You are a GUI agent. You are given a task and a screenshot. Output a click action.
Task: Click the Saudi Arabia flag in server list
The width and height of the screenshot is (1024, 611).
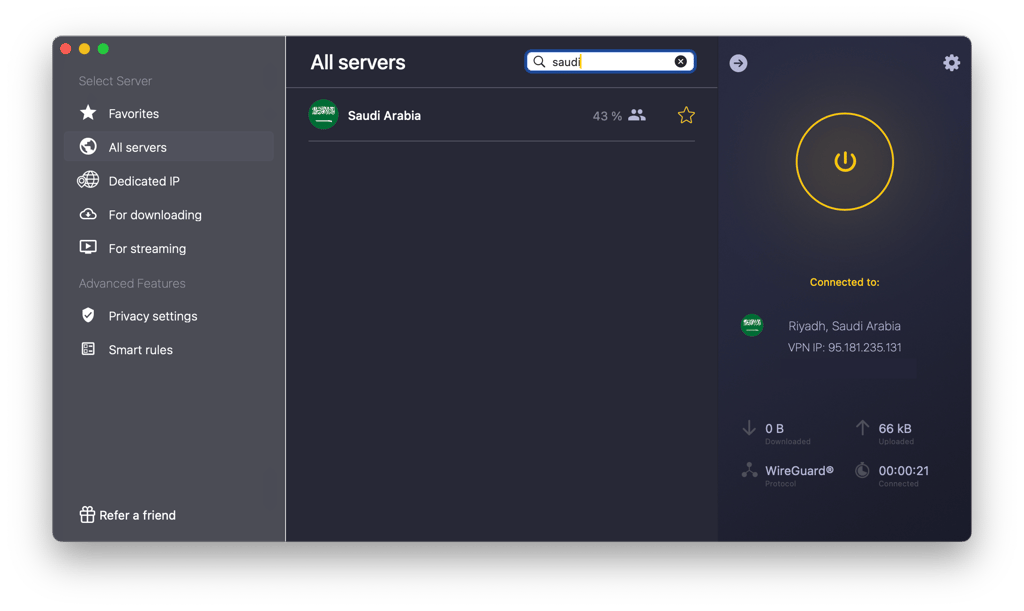(323, 115)
